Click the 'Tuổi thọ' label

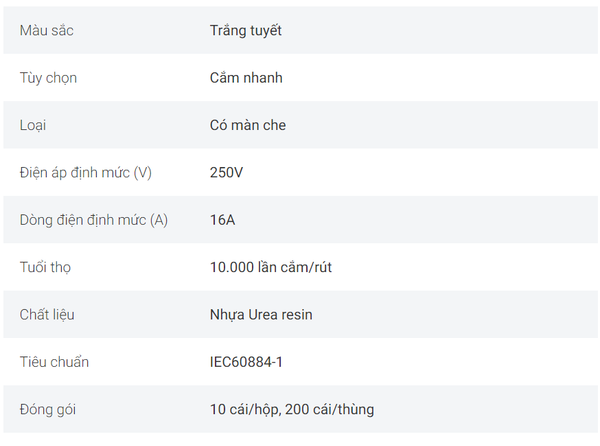45,267
